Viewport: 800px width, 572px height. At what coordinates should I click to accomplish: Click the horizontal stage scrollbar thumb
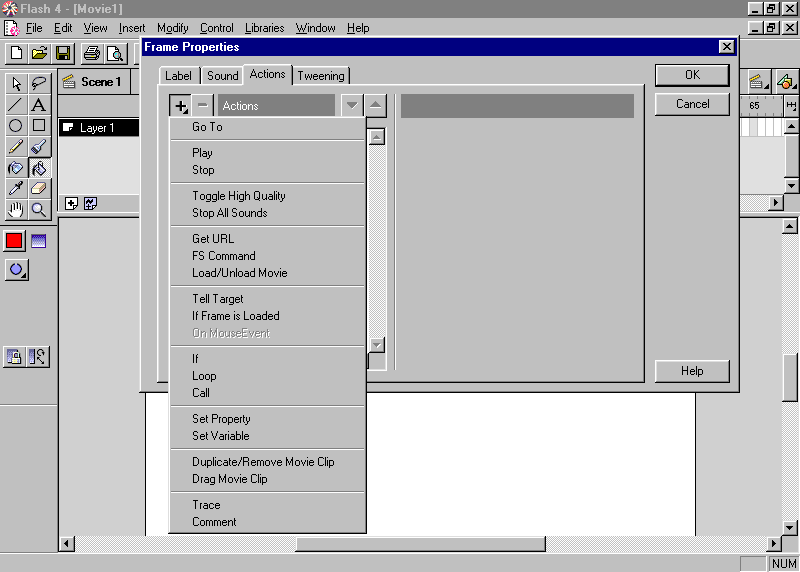click(420, 544)
